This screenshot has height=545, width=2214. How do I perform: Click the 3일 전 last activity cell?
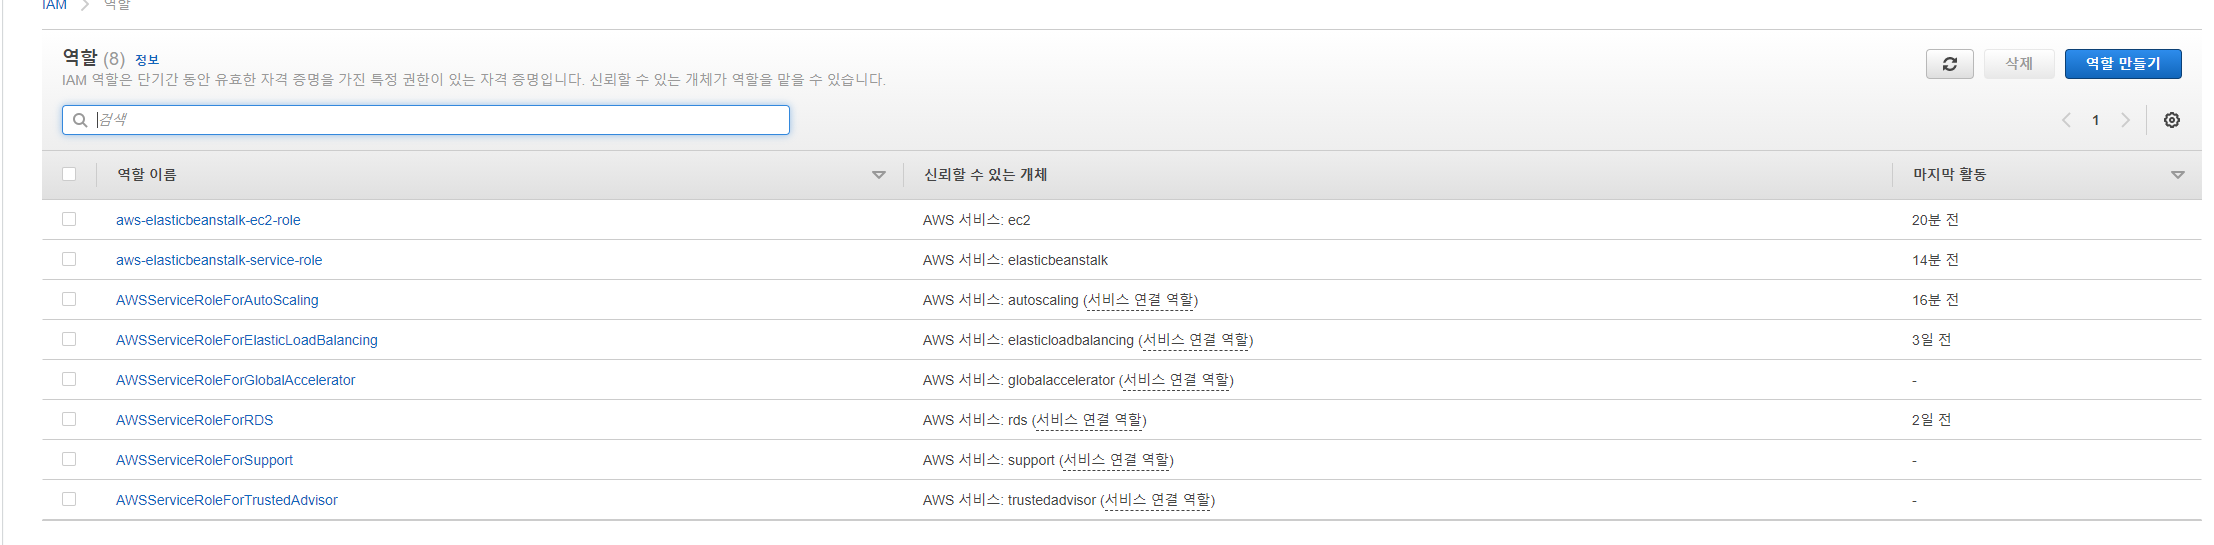(x=1931, y=340)
